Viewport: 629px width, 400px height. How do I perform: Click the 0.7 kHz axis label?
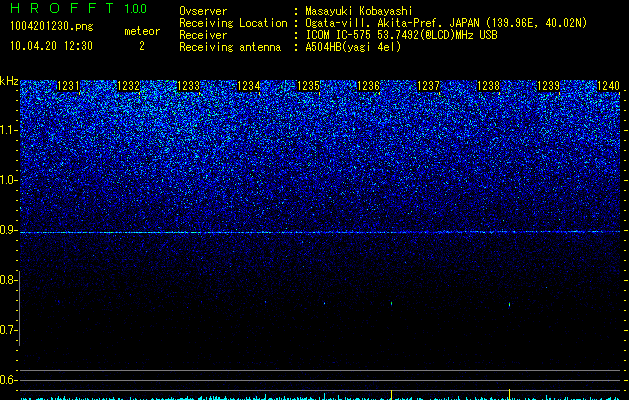[8, 330]
